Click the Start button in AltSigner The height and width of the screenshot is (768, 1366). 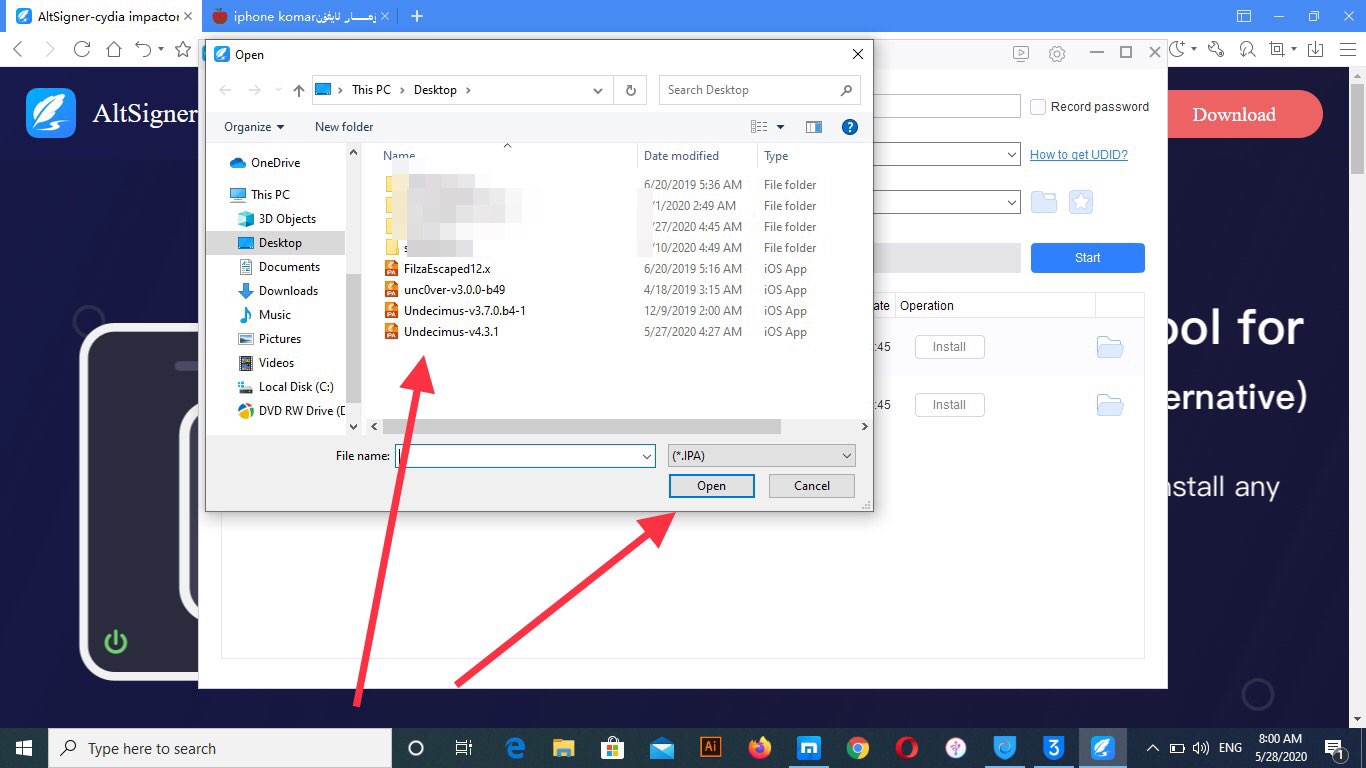tap(1088, 258)
